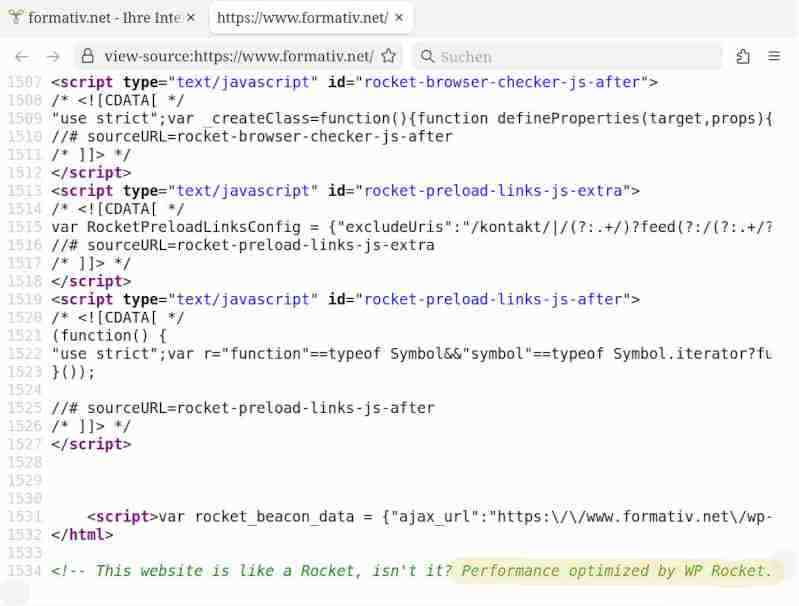Click the var _createClass=function line

(412, 118)
